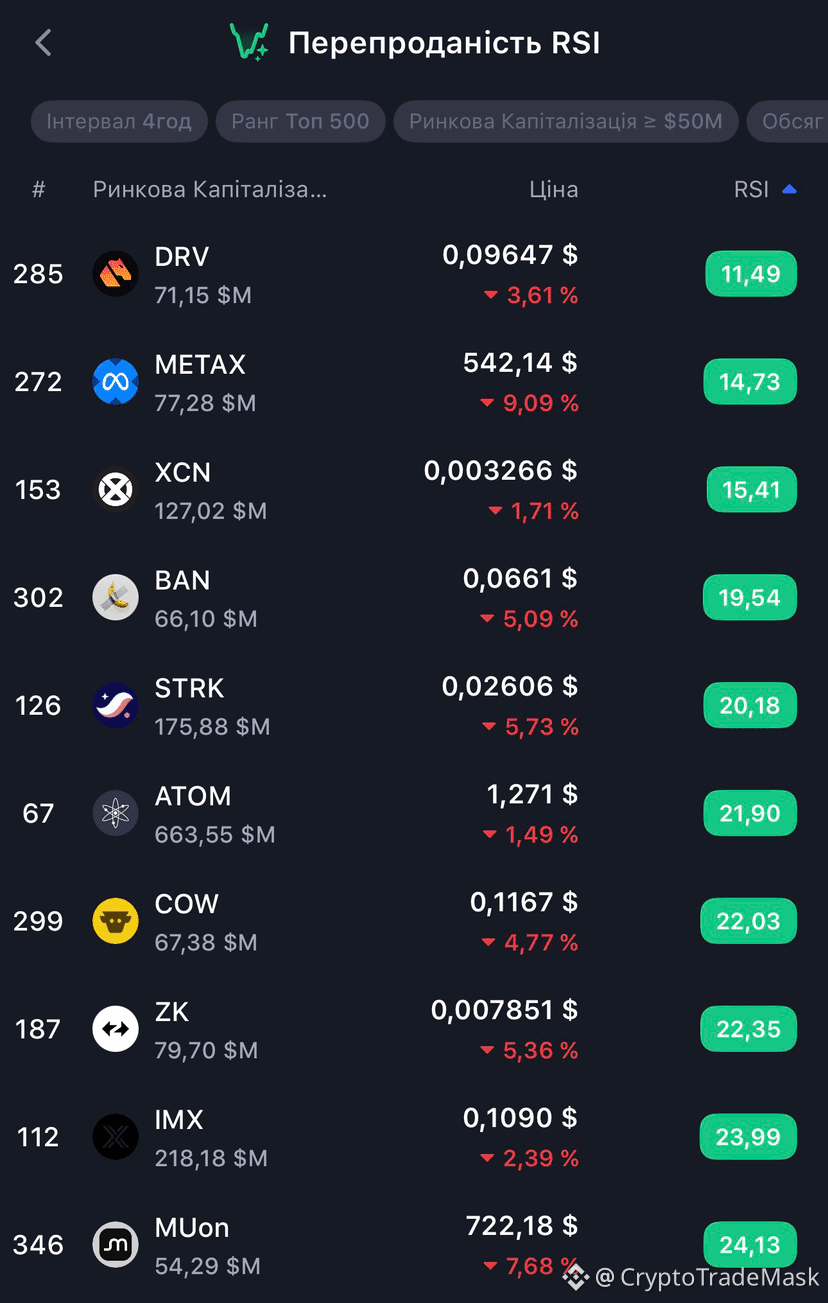Open the STRK coin logo icon

point(116,706)
